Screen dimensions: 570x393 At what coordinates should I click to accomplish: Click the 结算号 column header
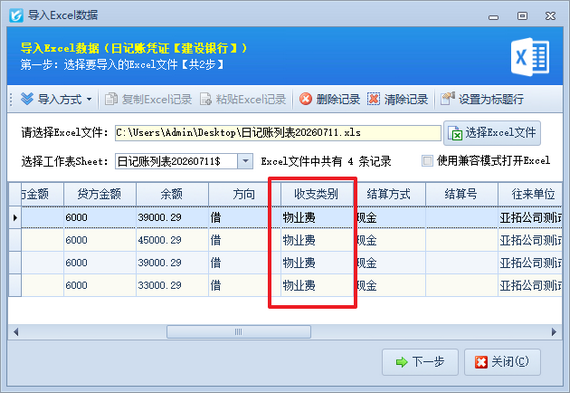point(461,194)
